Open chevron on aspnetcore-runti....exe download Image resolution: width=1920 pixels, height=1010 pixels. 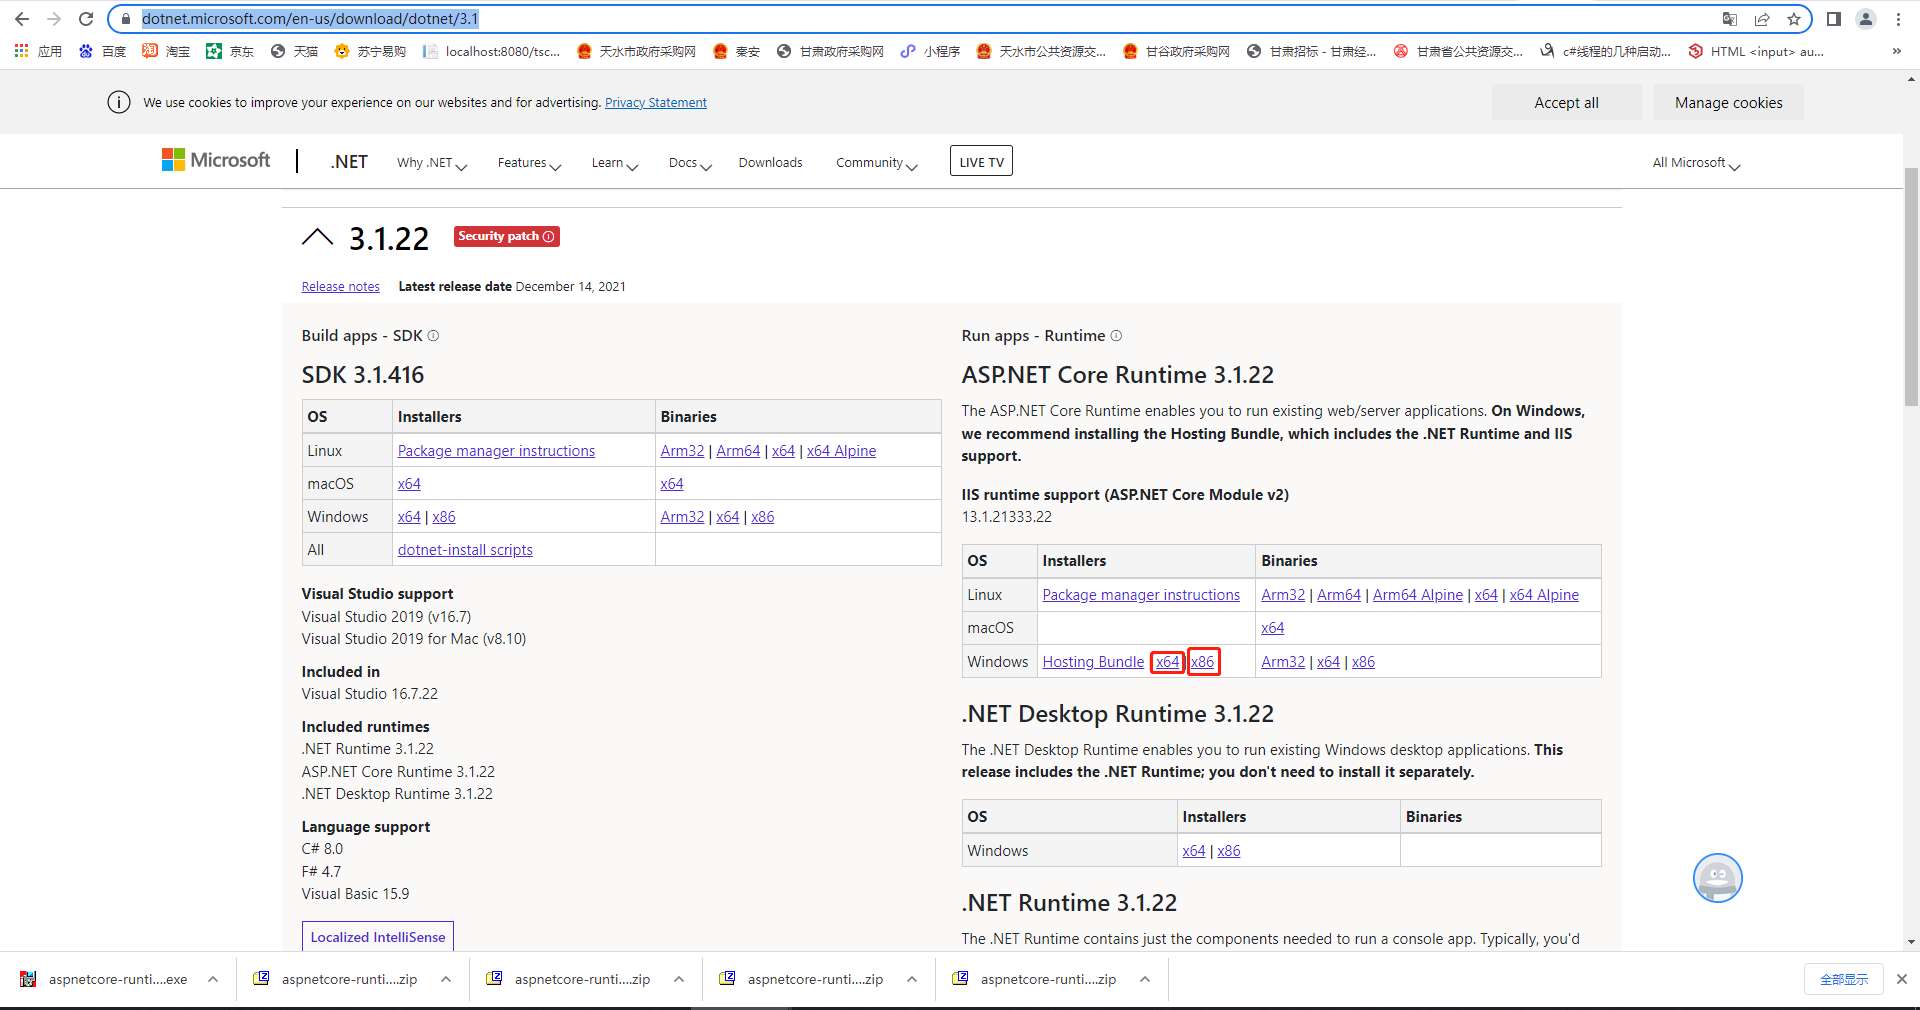tap(212, 980)
